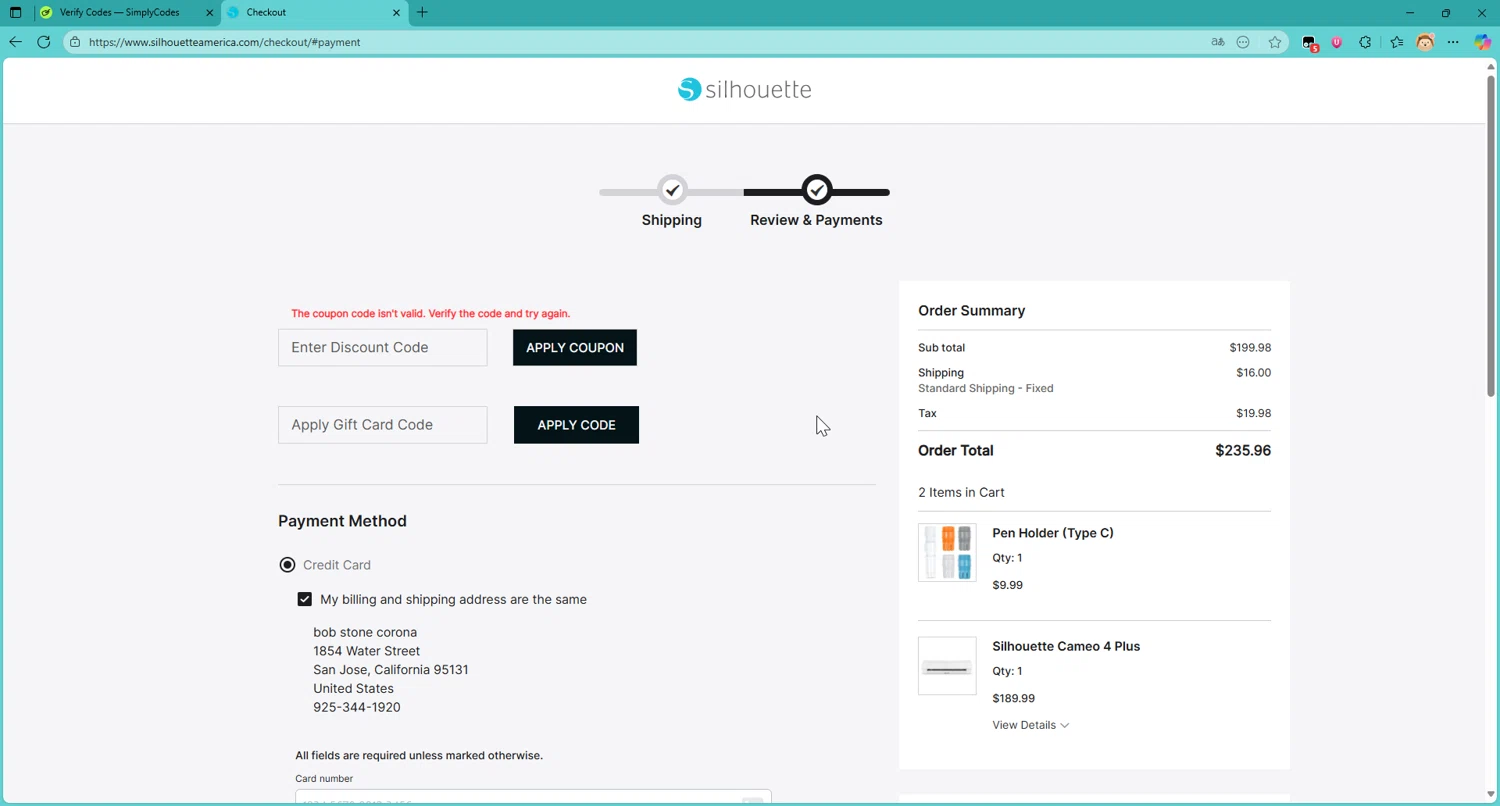
Task: Focus the Enter Discount Code field
Action: 383,348
